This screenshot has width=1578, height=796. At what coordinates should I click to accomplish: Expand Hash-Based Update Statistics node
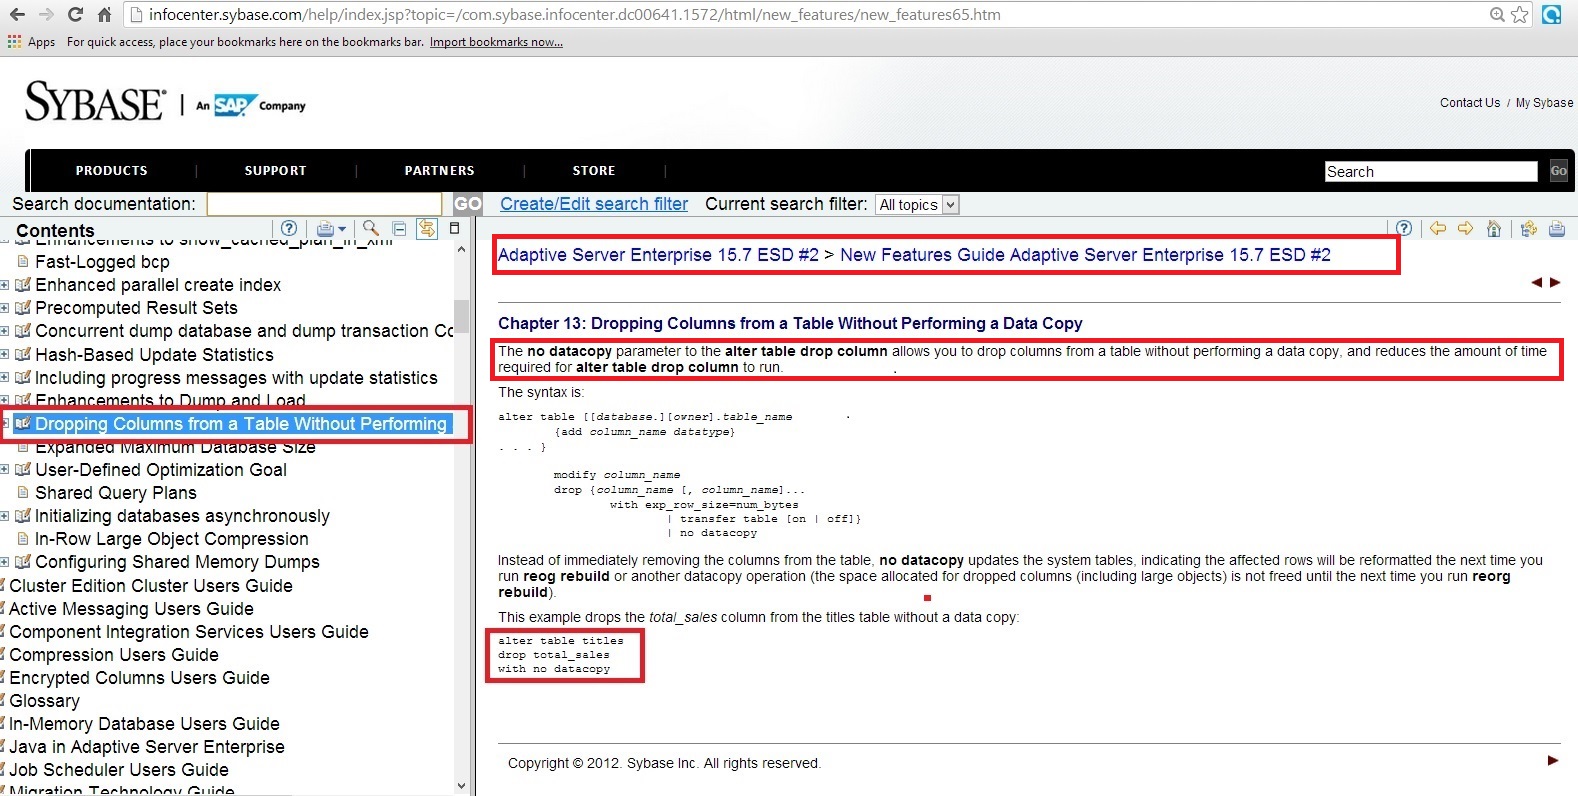5,354
